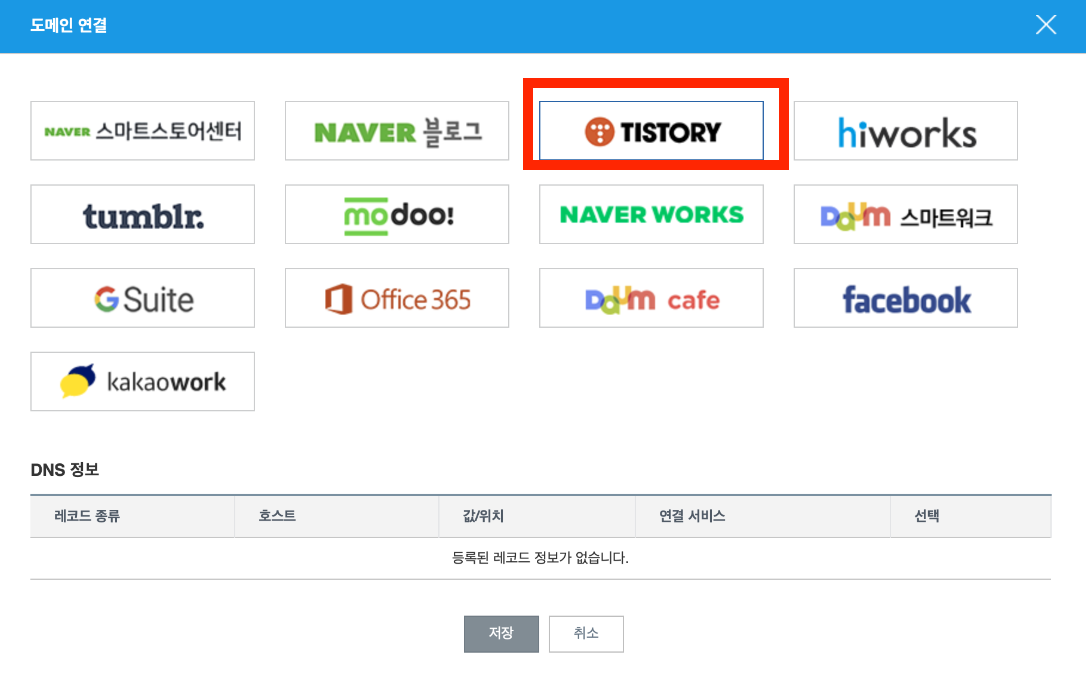This screenshot has height=678, width=1086.
Task: Choose the Office 365 service tile
Action: pyautogui.click(x=397, y=298)
